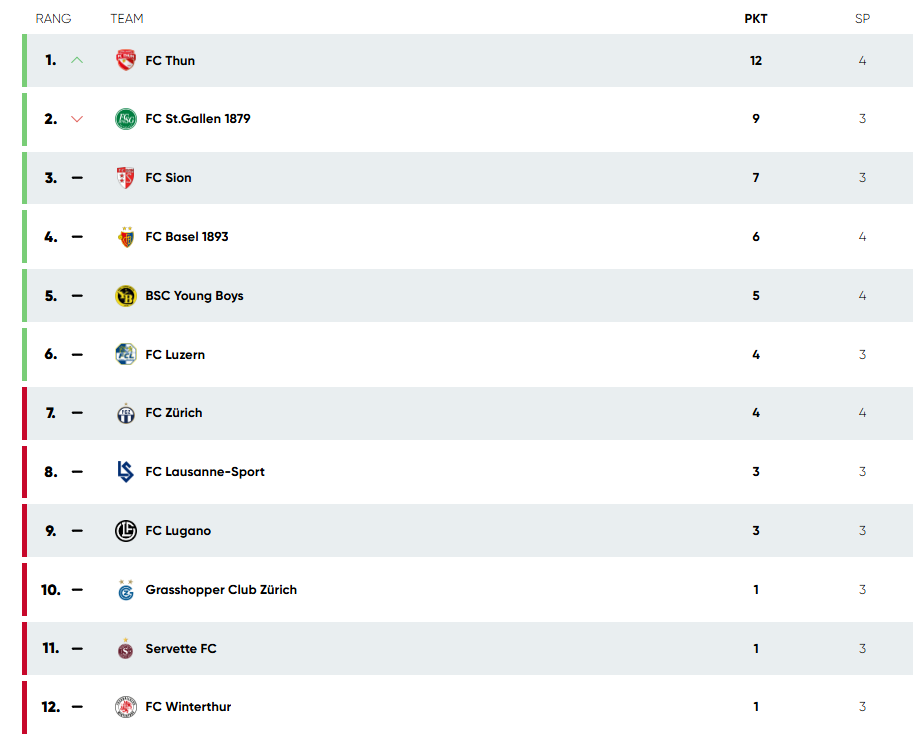The width and height of the screenshot is (913, 743).
Task: Open the FC Winterthur team name link
Action: 188,707
